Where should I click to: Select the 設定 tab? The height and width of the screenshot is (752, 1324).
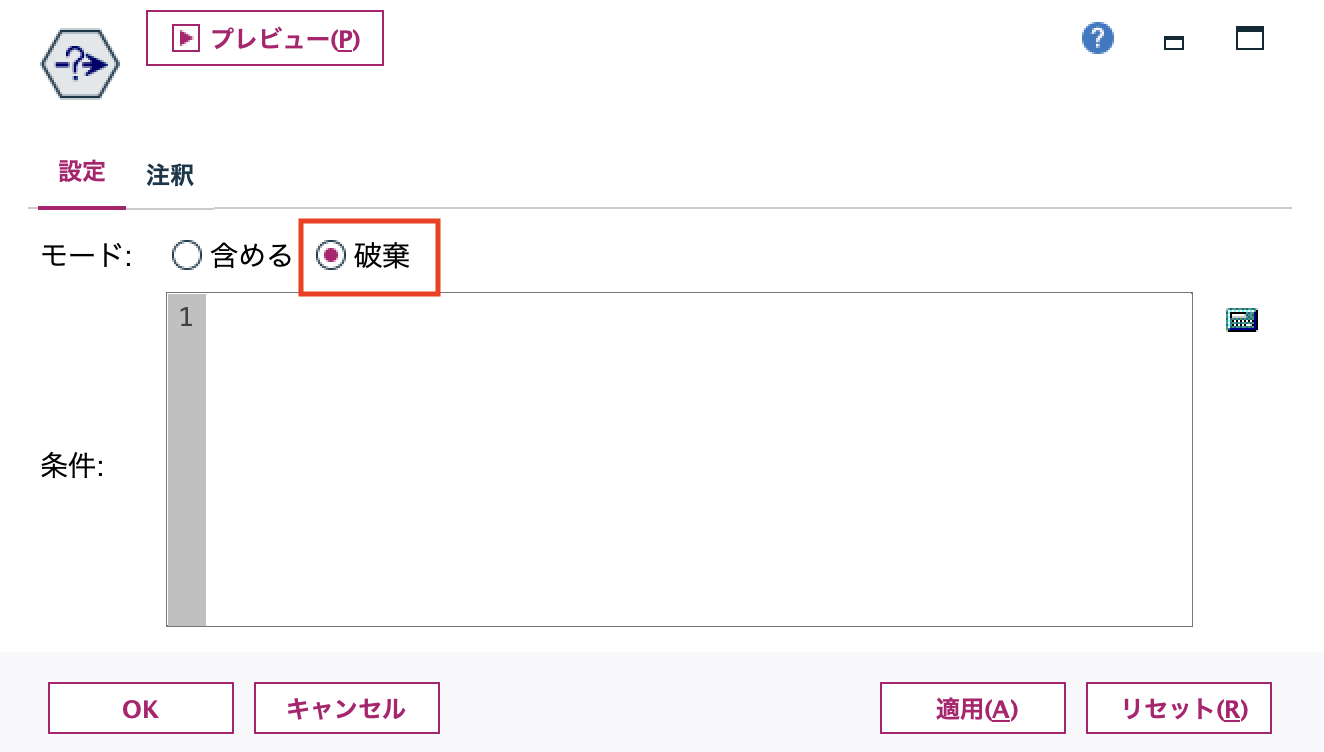(x=80, y=172)
